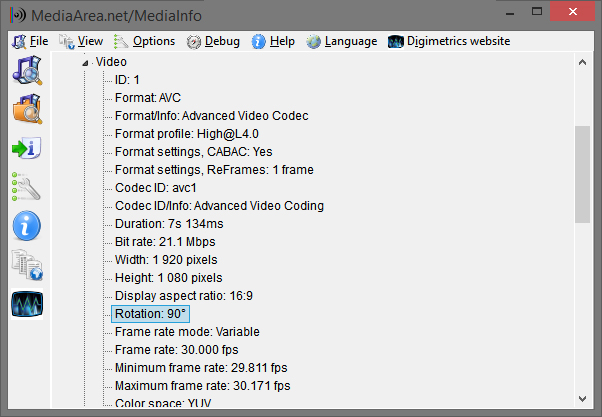Select Format settings, CABAC: Yes row

point(194,152)
